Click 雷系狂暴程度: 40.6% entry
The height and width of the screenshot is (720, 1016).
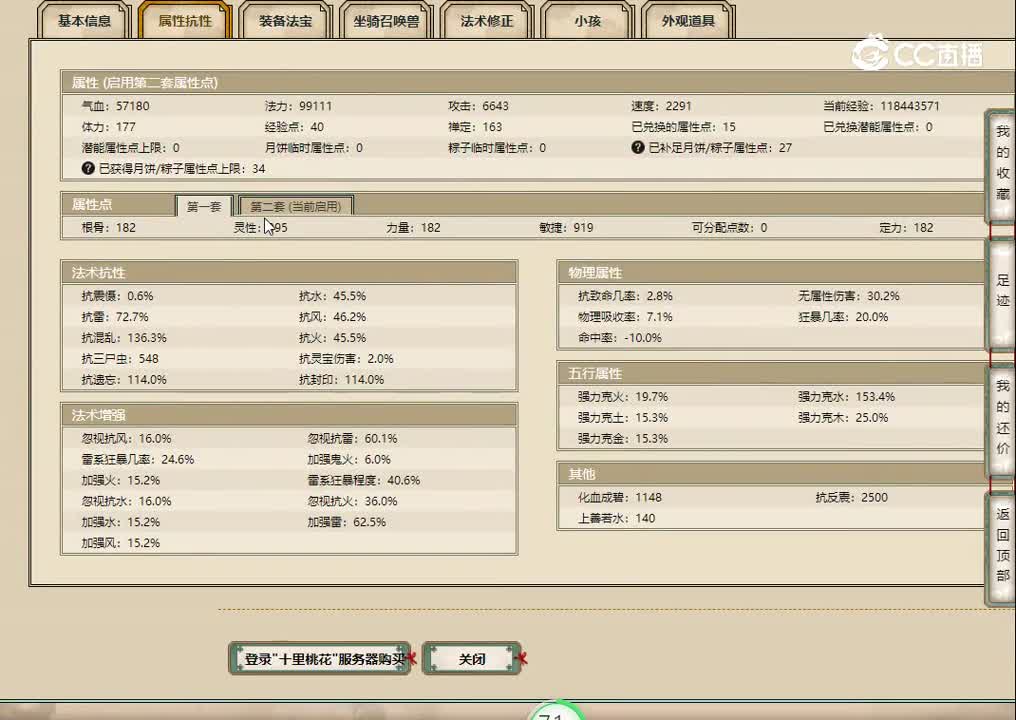click(x=364, y=480)
